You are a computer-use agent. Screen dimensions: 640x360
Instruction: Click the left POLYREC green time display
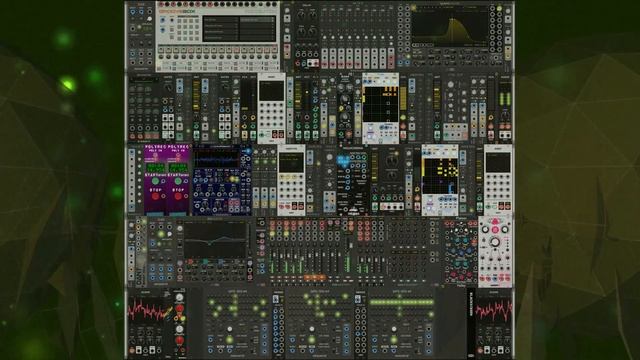click(x=156, y=168)
